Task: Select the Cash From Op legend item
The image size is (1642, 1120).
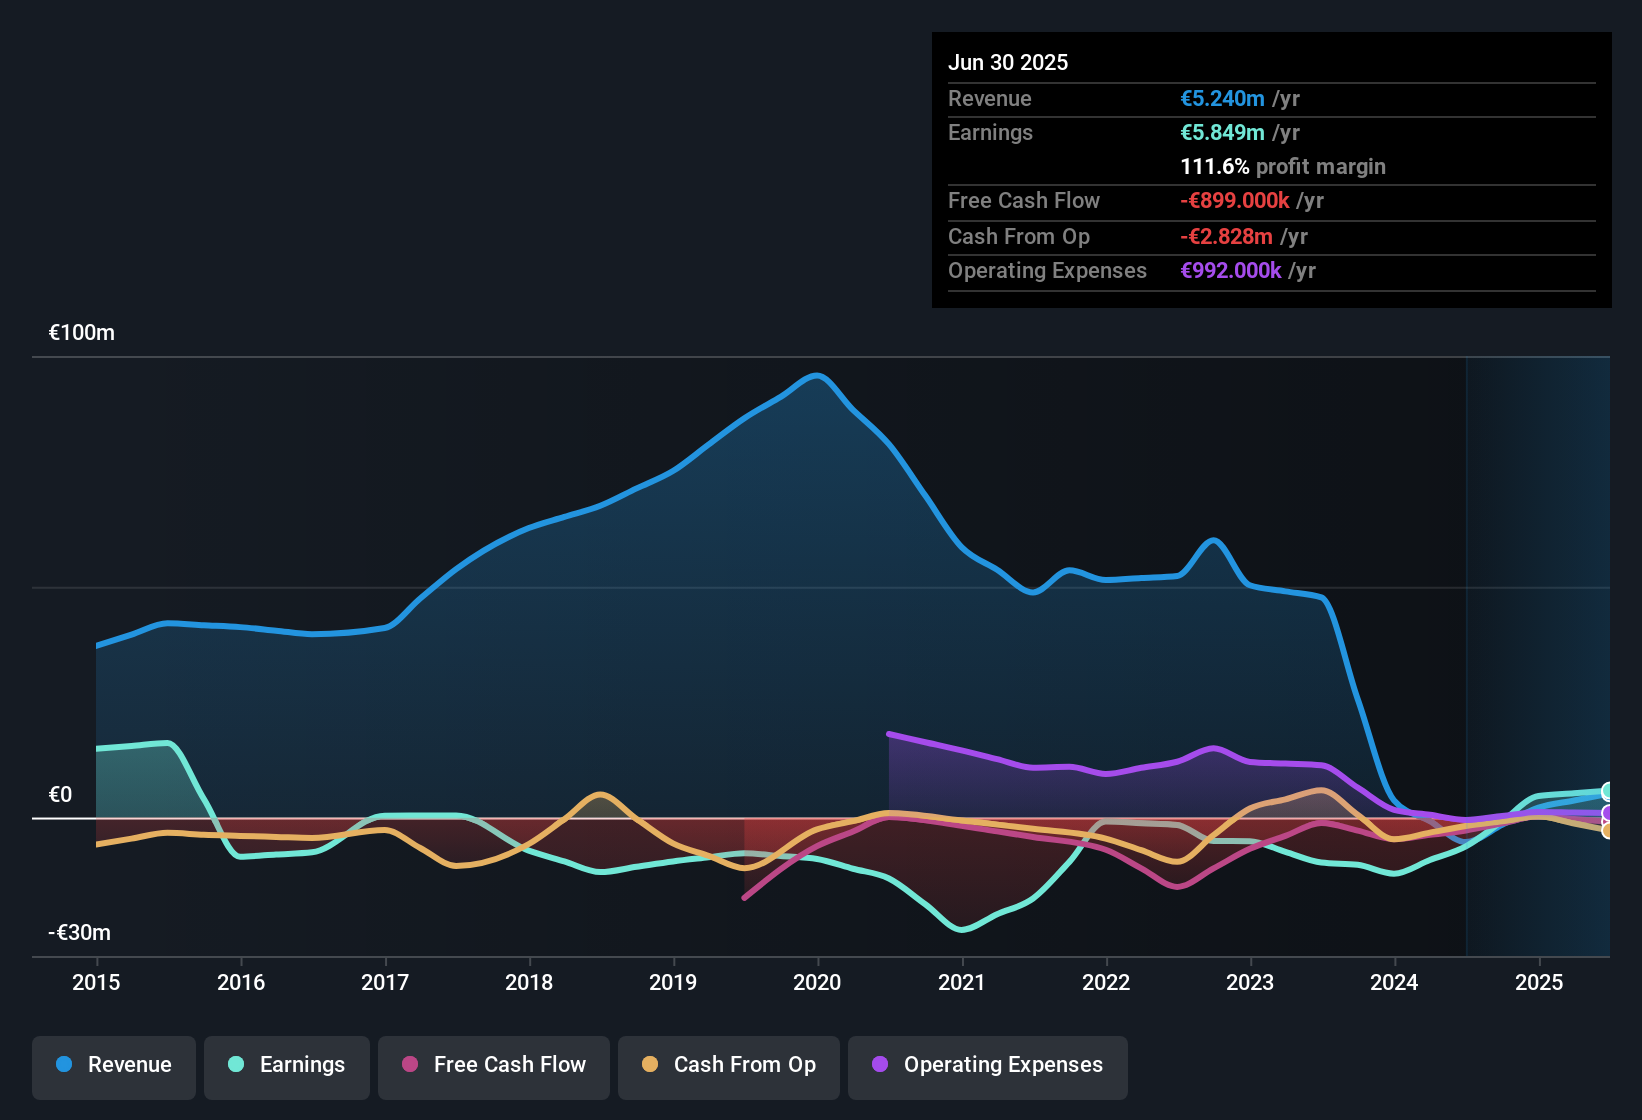Action: click(728, 1065)
